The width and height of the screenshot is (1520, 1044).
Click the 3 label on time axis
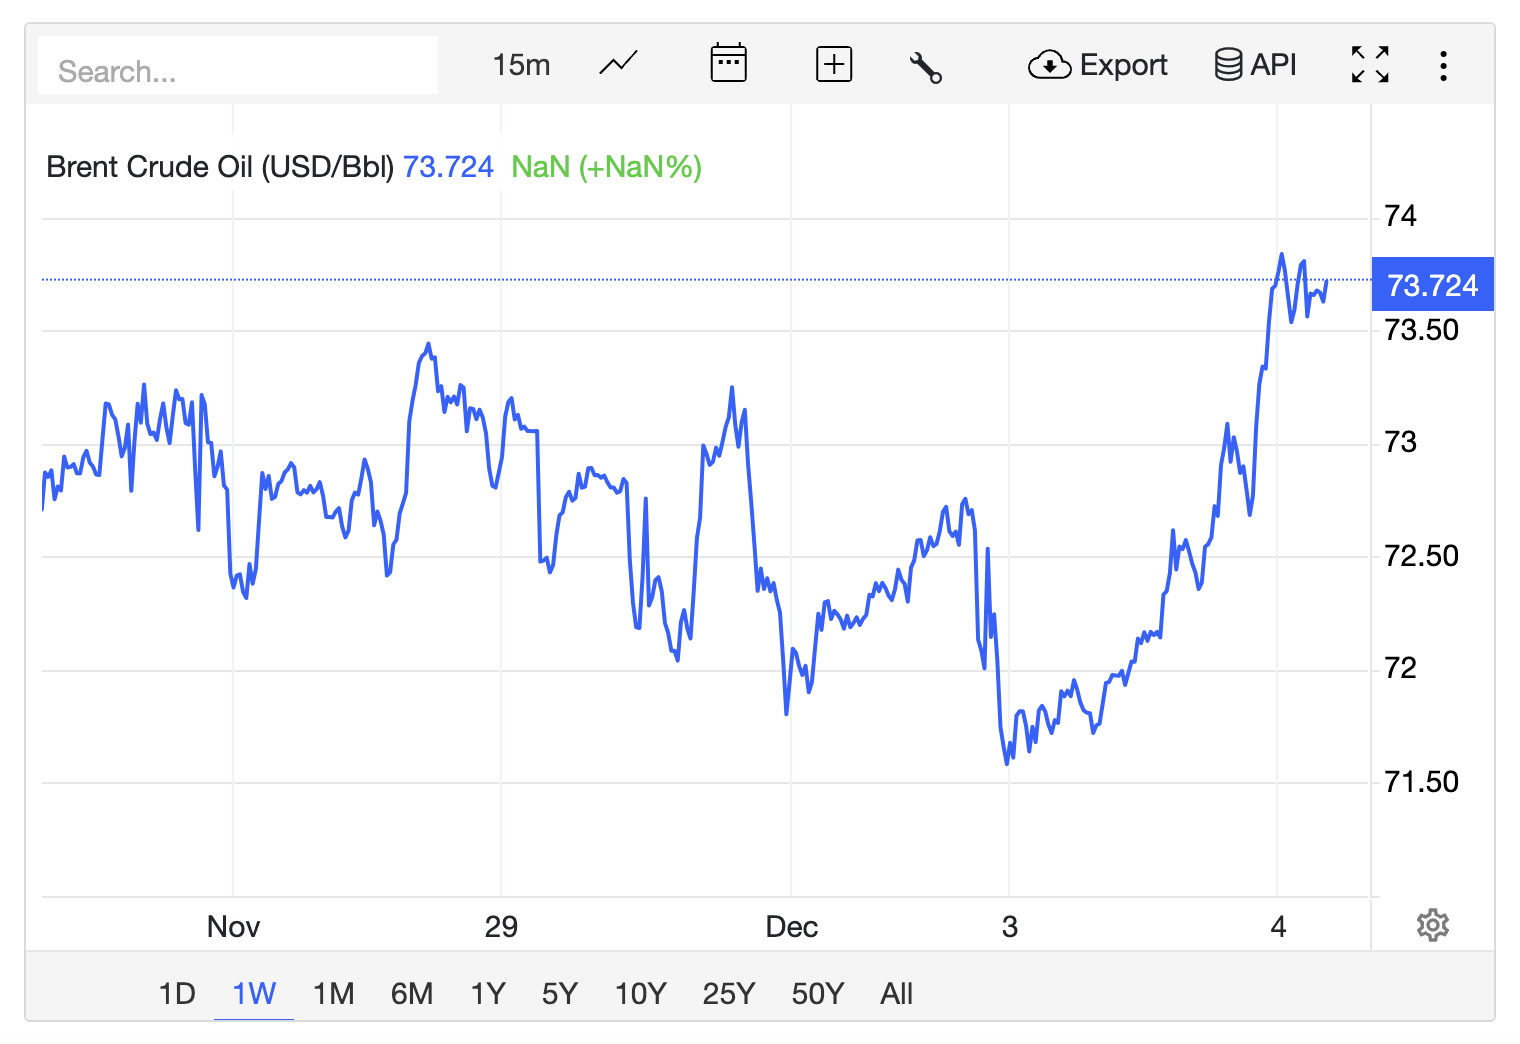tap(1010, 927)
